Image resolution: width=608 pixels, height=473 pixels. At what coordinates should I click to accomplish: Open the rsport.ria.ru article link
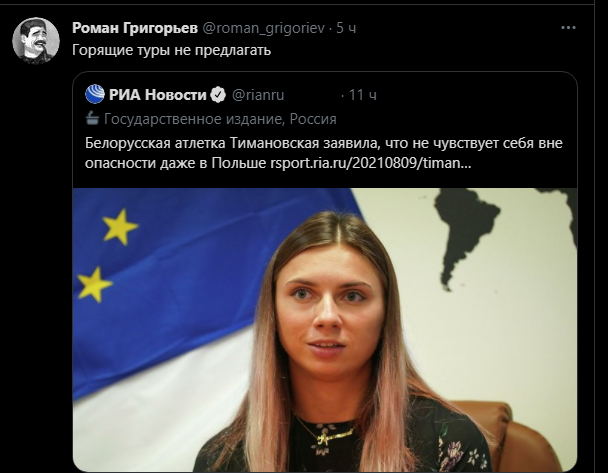[370, 163]
